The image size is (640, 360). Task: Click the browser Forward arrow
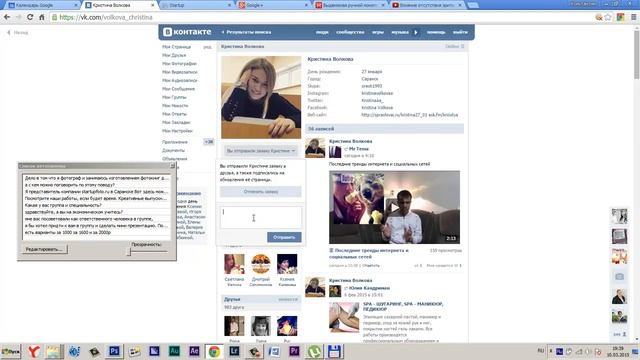(18, 17)
